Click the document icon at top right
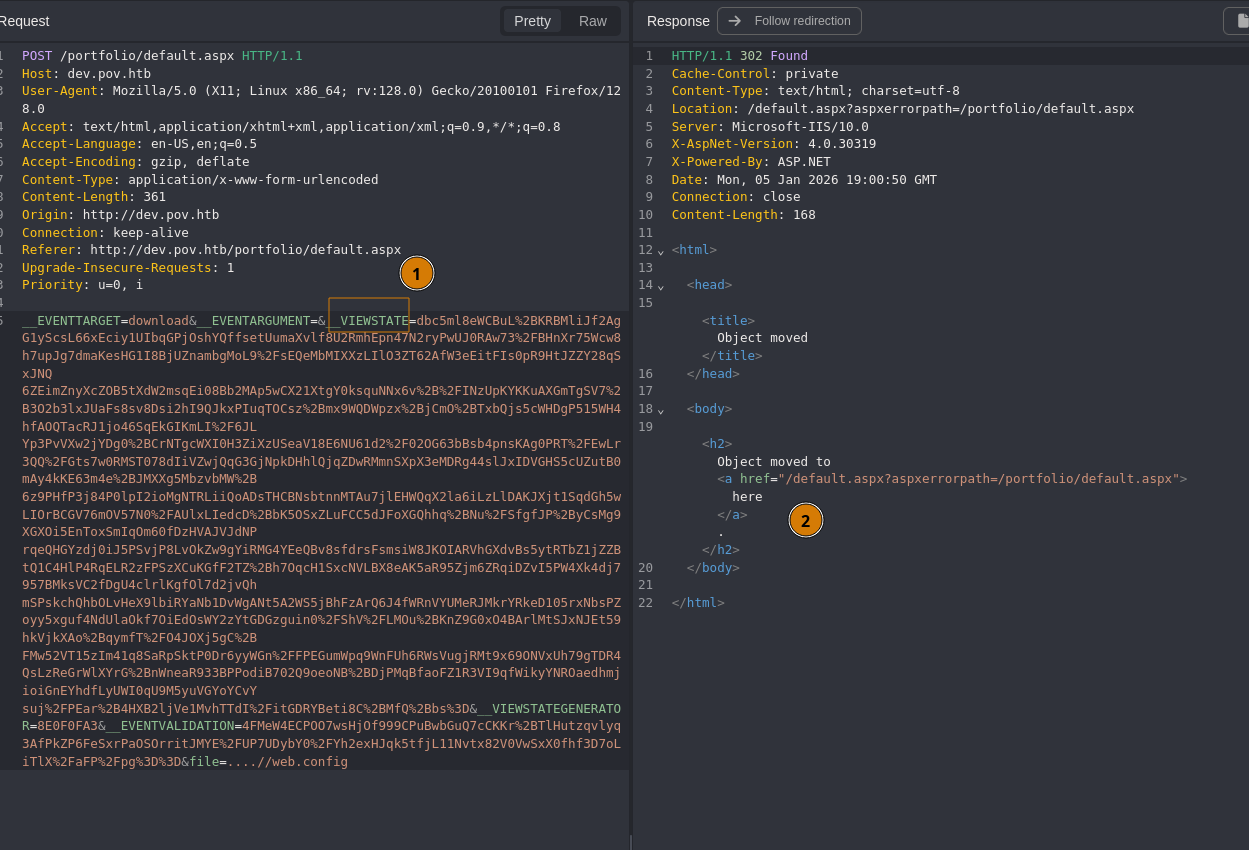 click(x=1238, y=21)
